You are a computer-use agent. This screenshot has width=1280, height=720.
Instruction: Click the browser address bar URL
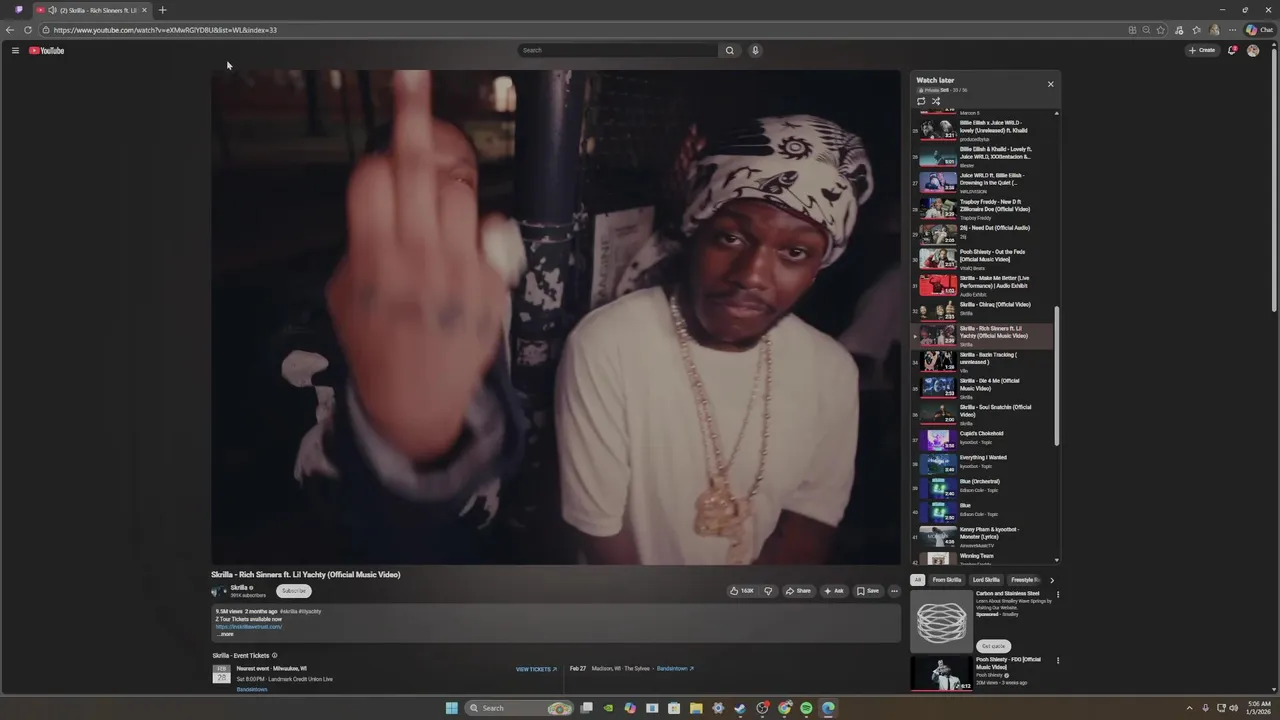pos(165,30)
